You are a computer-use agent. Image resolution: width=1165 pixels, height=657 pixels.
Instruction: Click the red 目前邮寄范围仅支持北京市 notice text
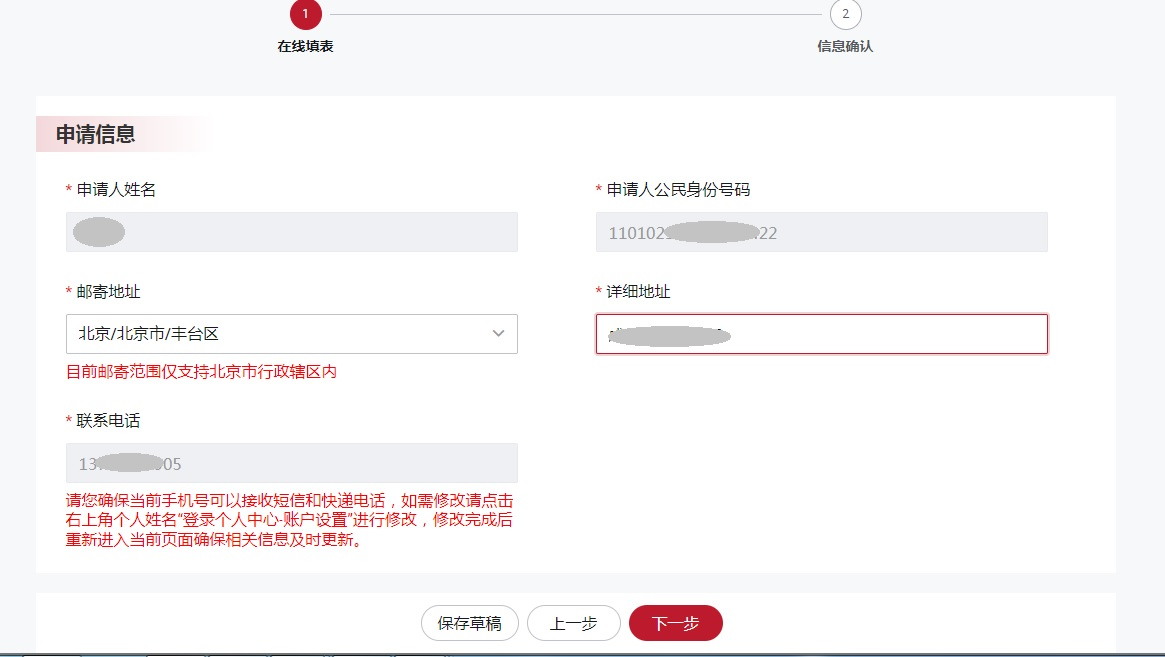(201, 372)
